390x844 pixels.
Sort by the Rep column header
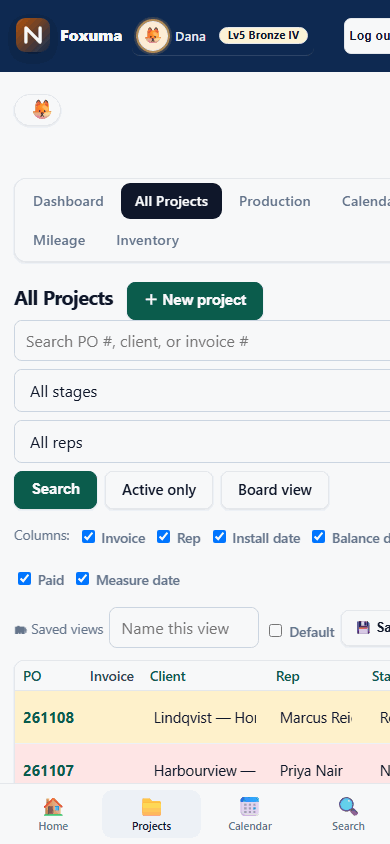coord(288,676)
